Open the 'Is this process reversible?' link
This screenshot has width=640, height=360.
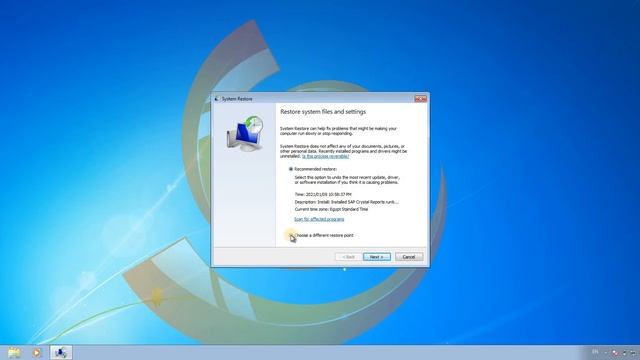click(325, 156)
